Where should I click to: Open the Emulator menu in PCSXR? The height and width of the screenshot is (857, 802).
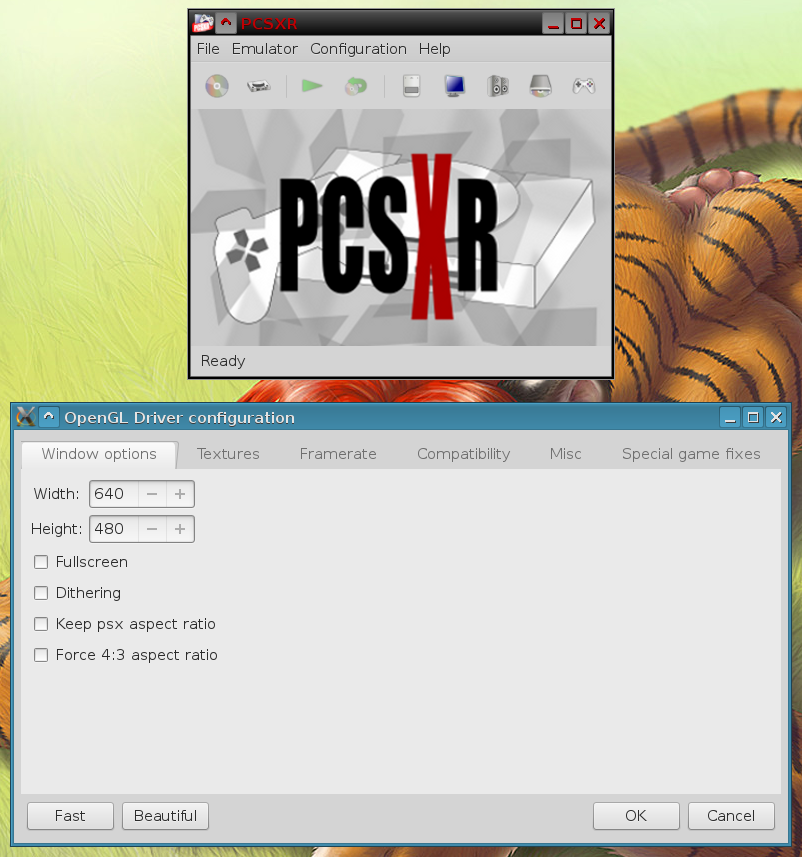265,49
